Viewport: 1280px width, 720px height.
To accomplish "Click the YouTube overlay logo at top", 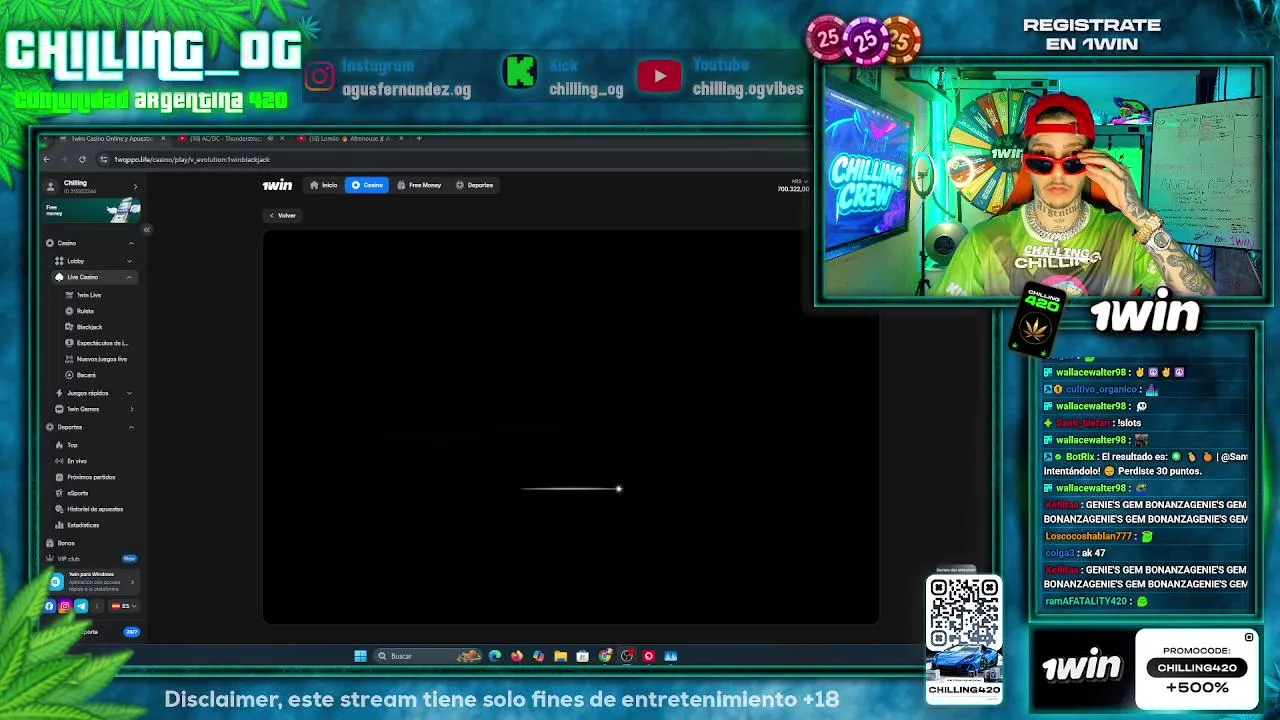I will click(x=659, y=76).
